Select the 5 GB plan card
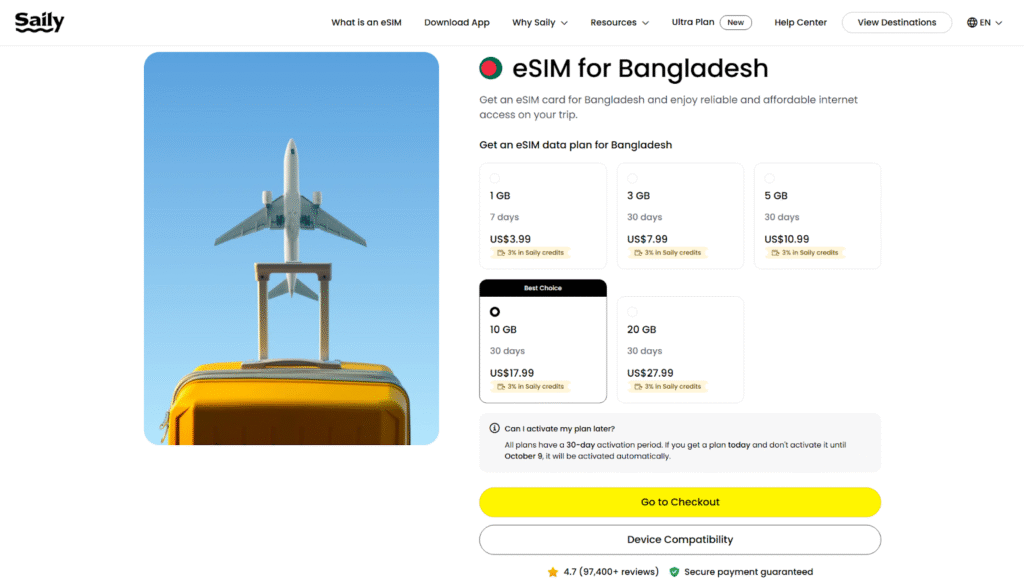The image size is (1024, 580). 817,216
